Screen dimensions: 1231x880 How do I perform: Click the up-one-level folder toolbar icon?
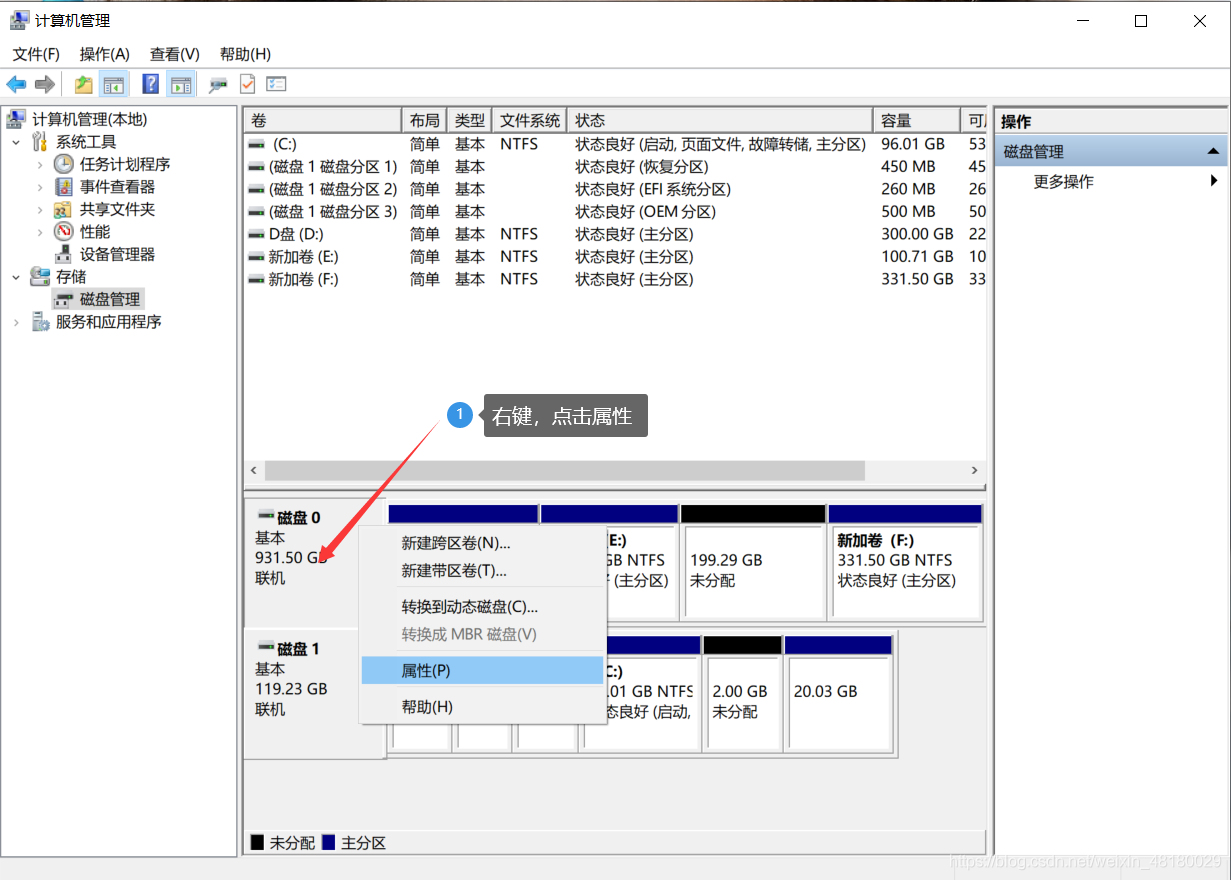click(x=84, y=85)
